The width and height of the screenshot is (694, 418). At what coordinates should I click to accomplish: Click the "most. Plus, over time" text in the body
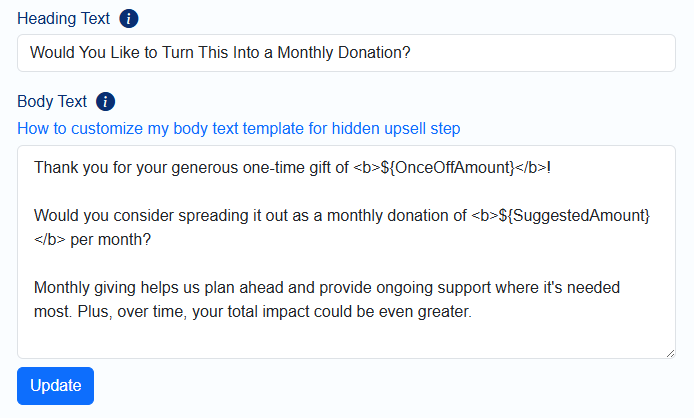(x=110, y=312)
